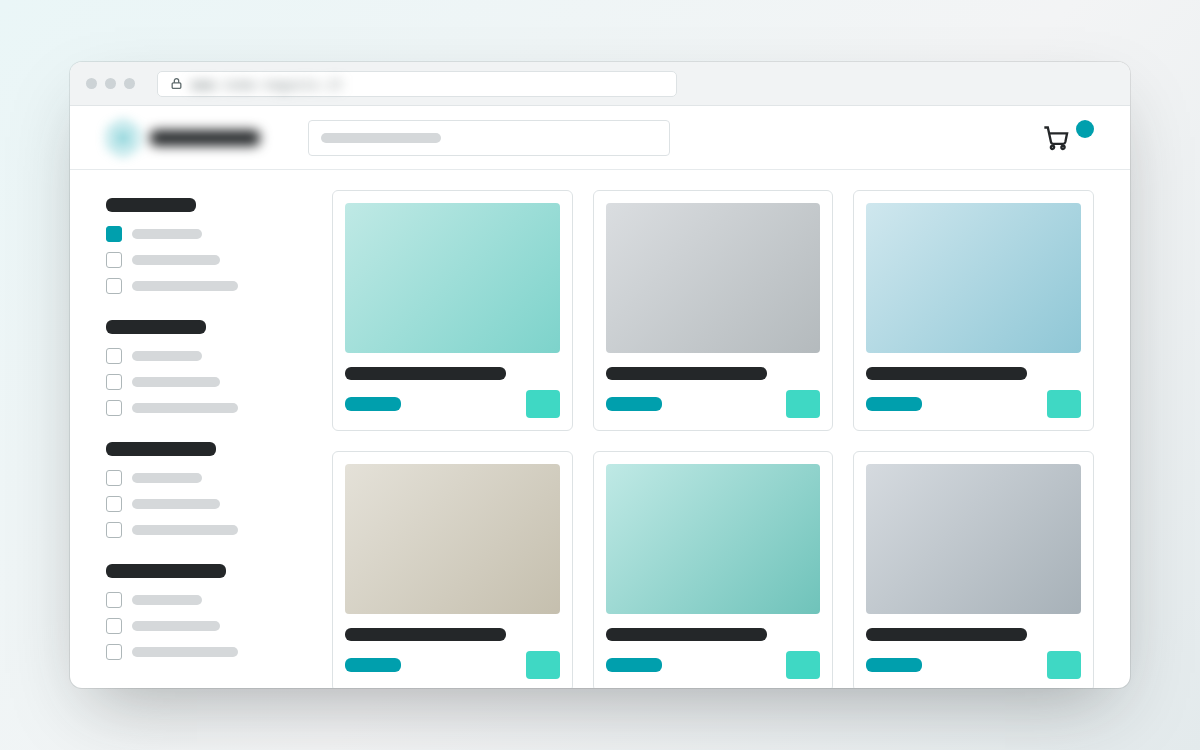The image size is (1200, 750).
Task: Click price pill on light blue card
Action: [x=894, y=404]
